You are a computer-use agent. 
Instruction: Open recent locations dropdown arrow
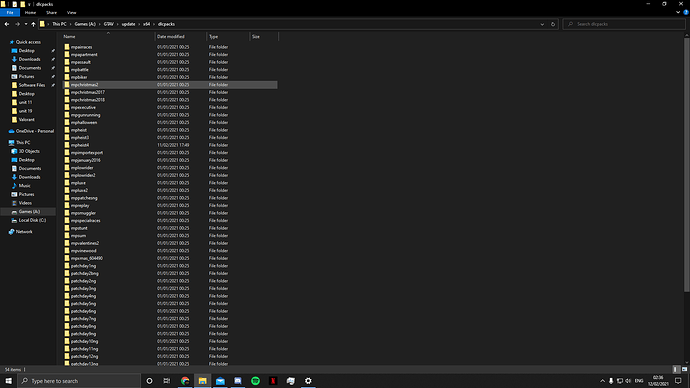click(26, 24)
